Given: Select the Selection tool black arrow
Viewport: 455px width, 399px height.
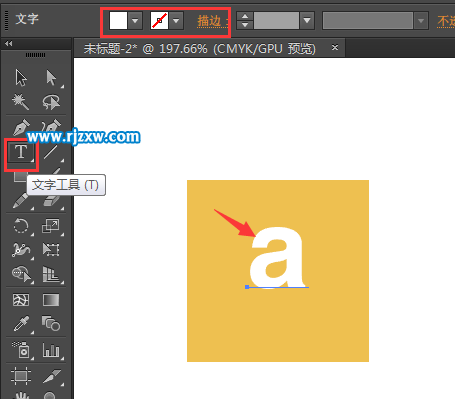Looking at the screenshot, I should click(21, 78).
